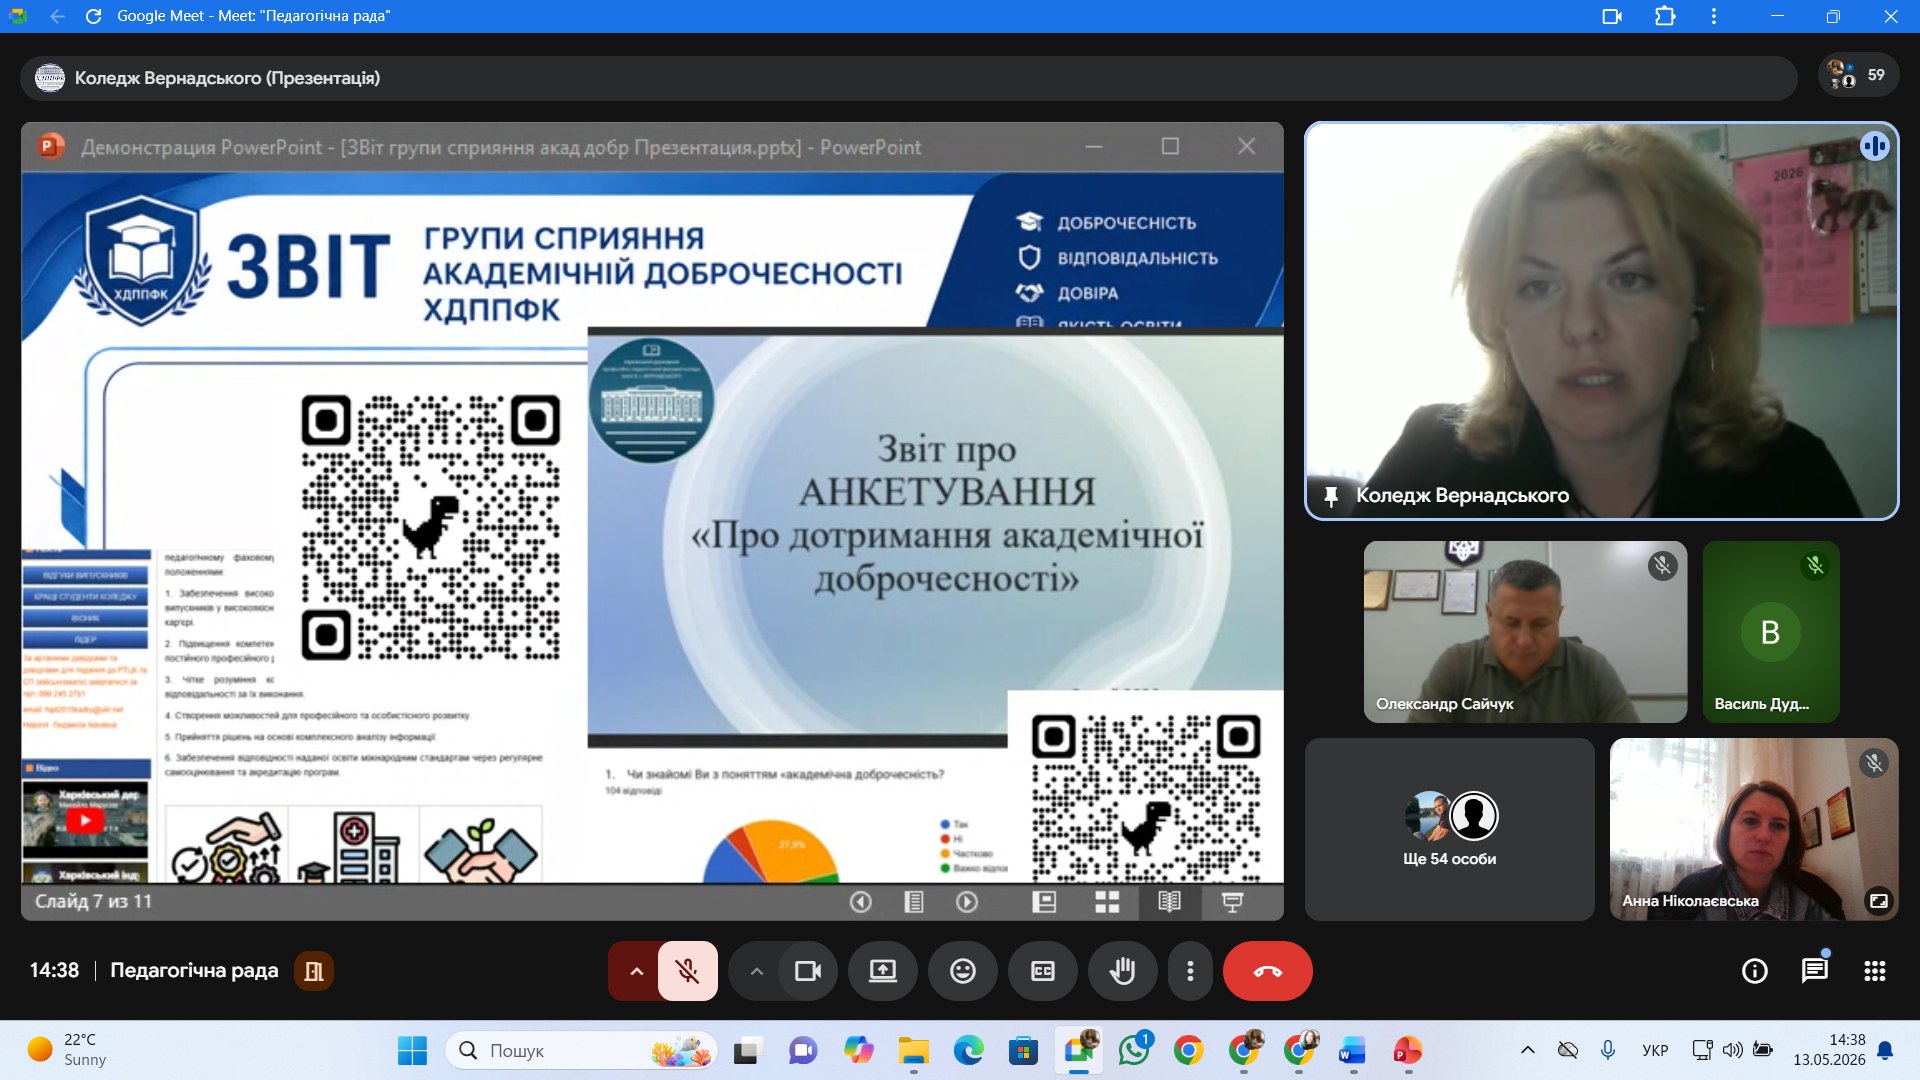
Task: Open the Ще 54 особи tile
Action: click(1449, 829)
